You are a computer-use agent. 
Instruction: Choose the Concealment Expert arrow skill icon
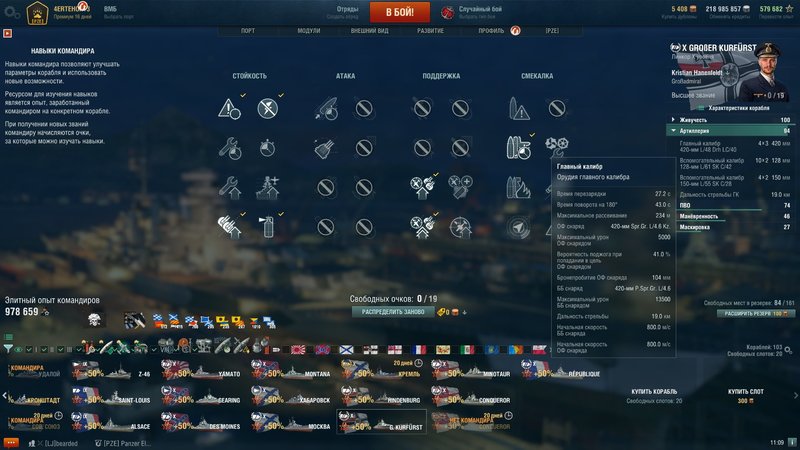[518, 228]
